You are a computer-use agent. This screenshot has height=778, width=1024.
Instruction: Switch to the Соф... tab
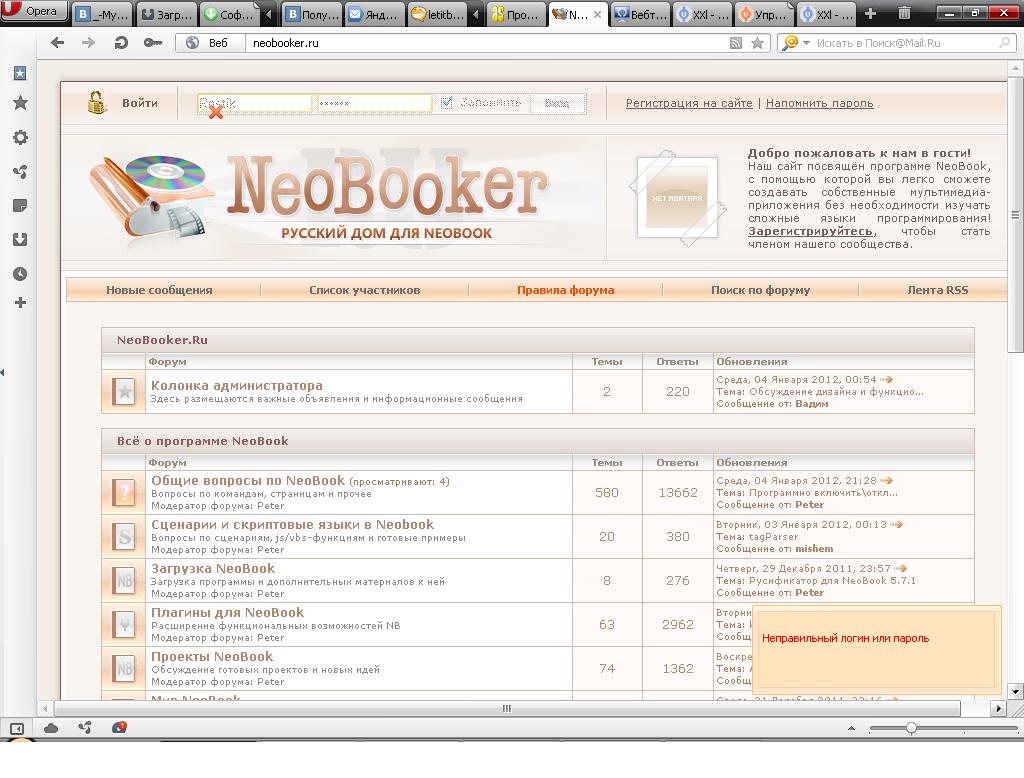[229, 14]
